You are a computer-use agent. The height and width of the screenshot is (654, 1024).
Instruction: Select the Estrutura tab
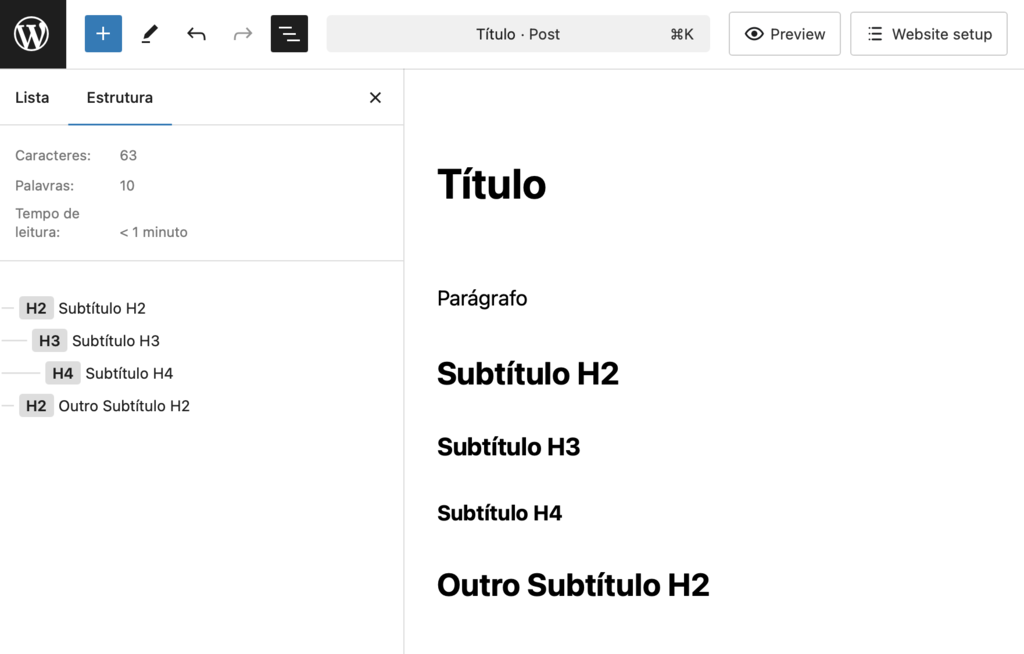click(120, 97)
